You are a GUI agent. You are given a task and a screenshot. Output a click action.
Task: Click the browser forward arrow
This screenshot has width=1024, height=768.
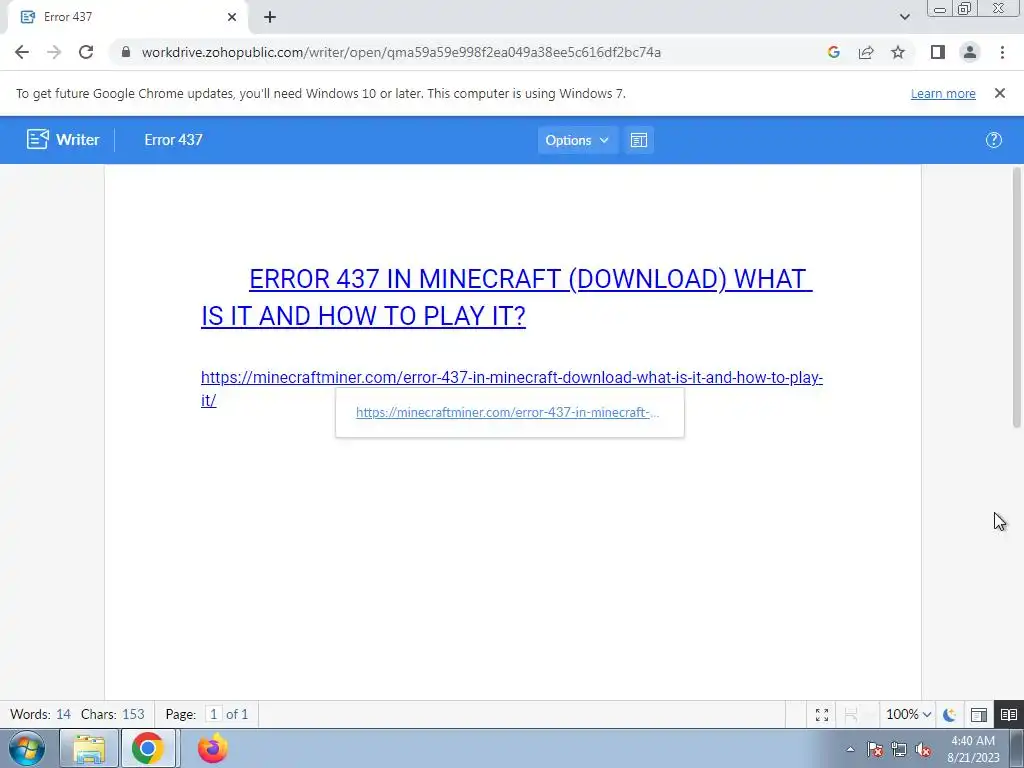(54, 52)
